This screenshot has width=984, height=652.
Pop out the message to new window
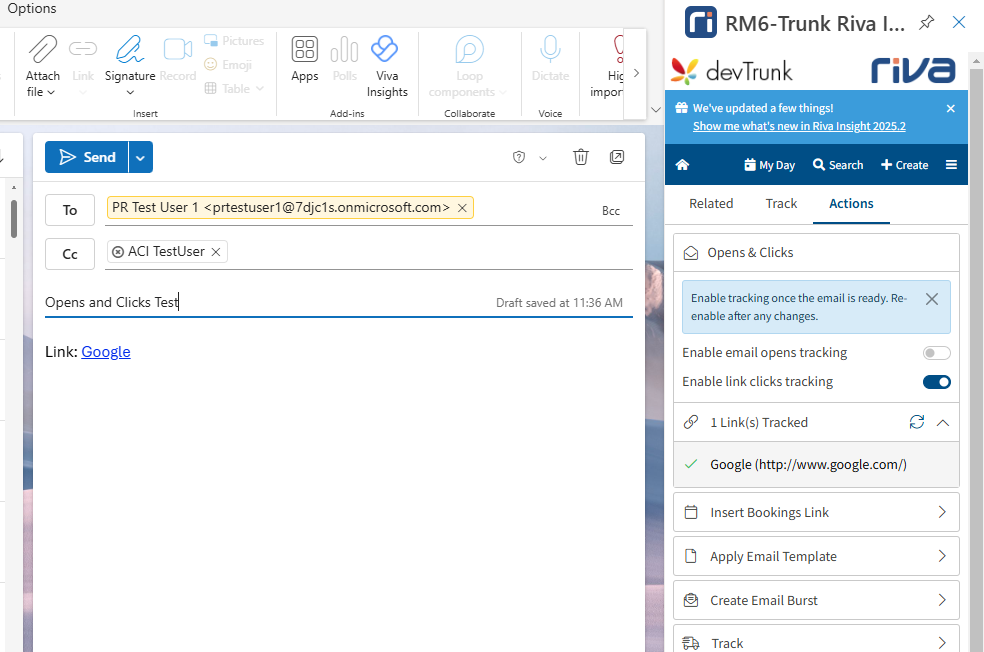click(617, 157)
